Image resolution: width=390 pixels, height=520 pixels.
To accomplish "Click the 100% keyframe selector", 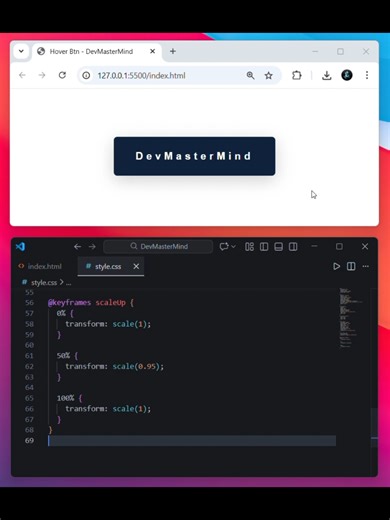I will pyautogui.click(x=65, y=398).
